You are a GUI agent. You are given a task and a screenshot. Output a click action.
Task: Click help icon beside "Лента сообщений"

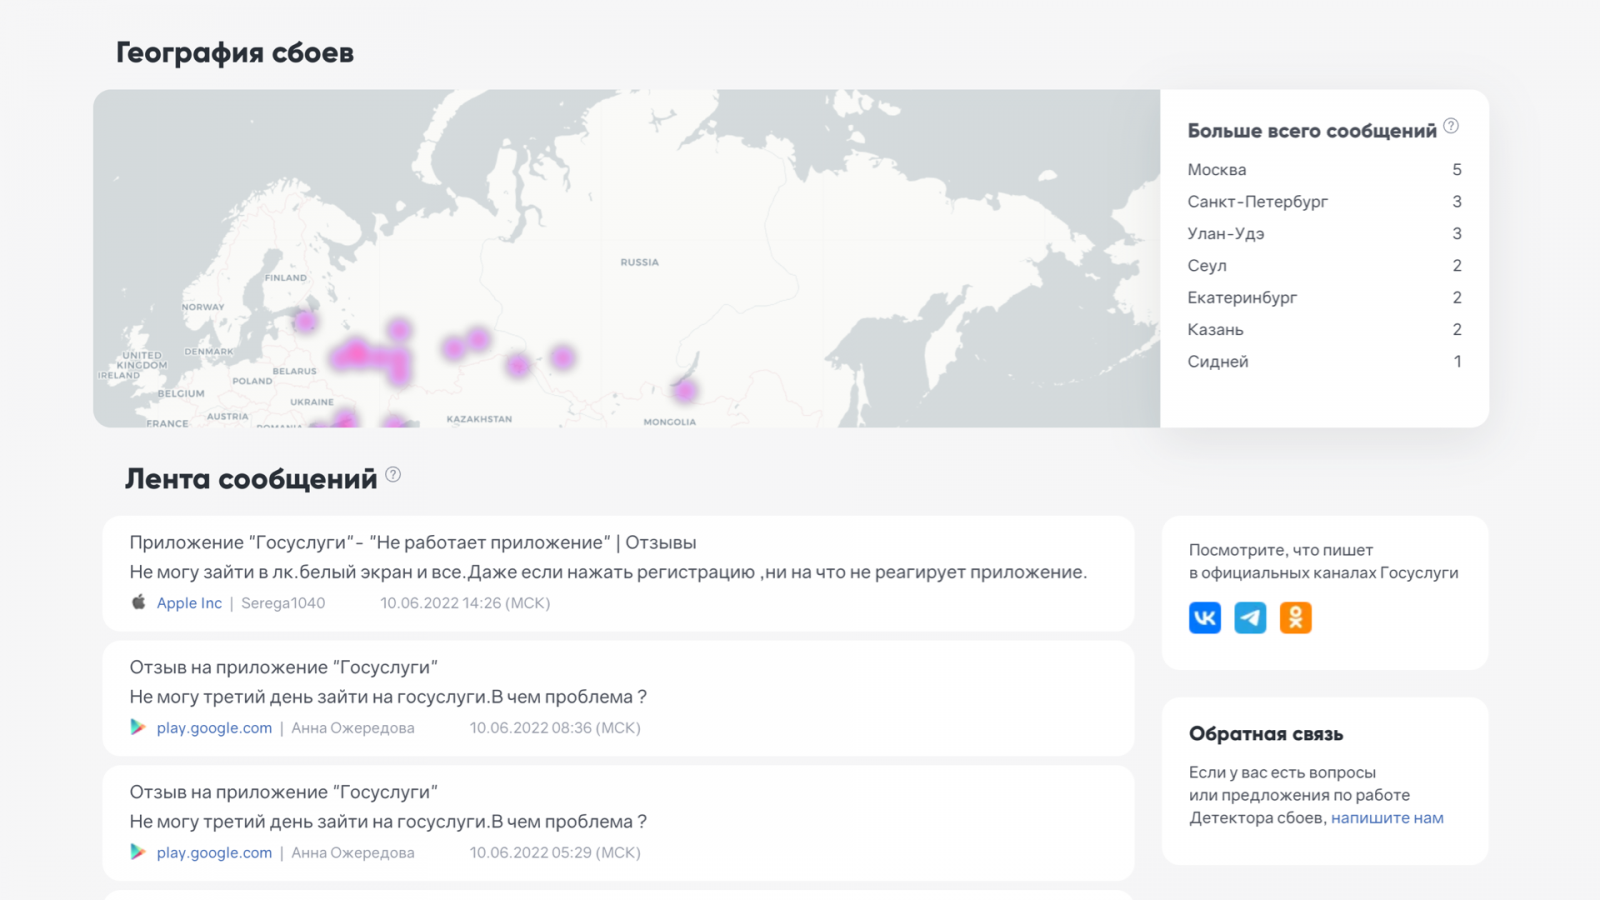point(393,475)
